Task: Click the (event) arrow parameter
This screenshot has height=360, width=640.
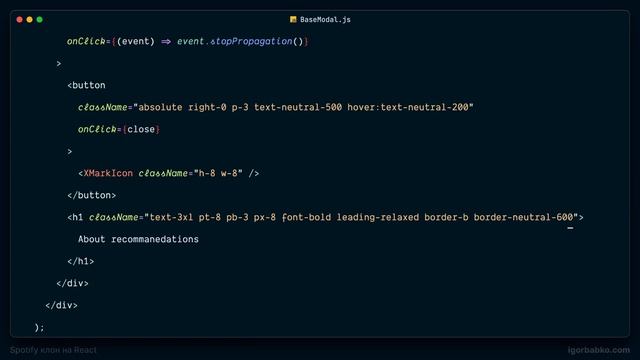Action: (x=136, y=41)
